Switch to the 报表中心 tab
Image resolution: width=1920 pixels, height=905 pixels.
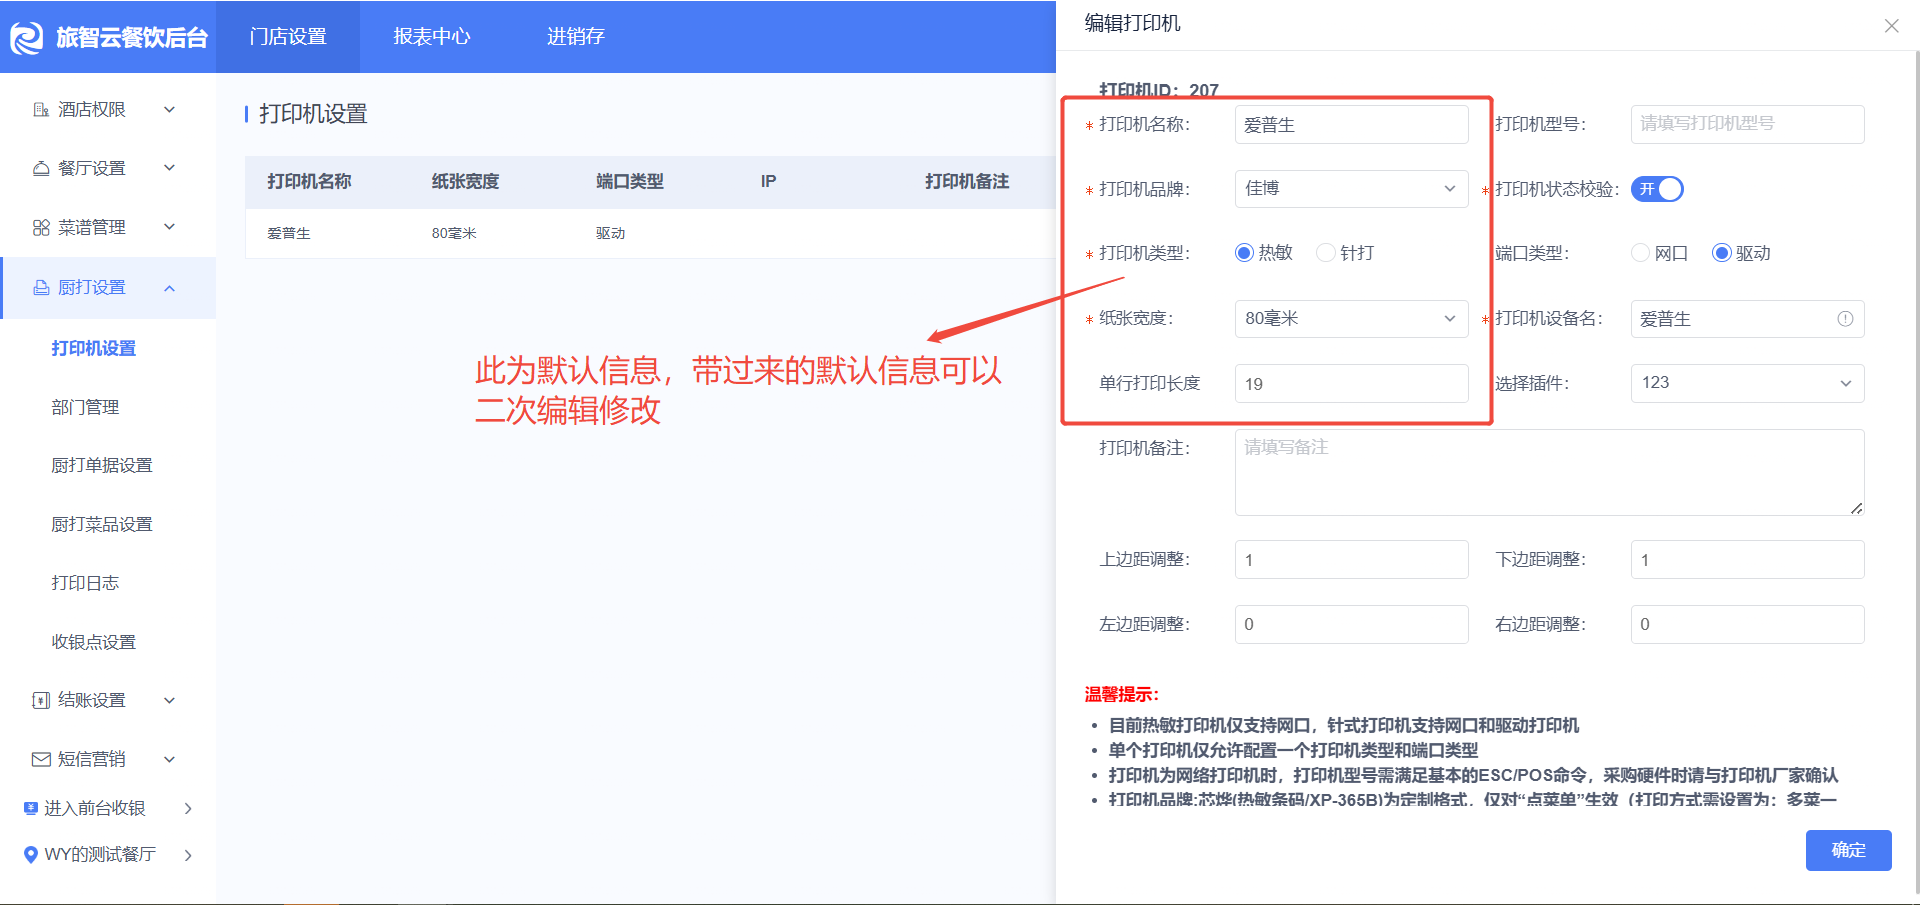(x=432, y=37)
